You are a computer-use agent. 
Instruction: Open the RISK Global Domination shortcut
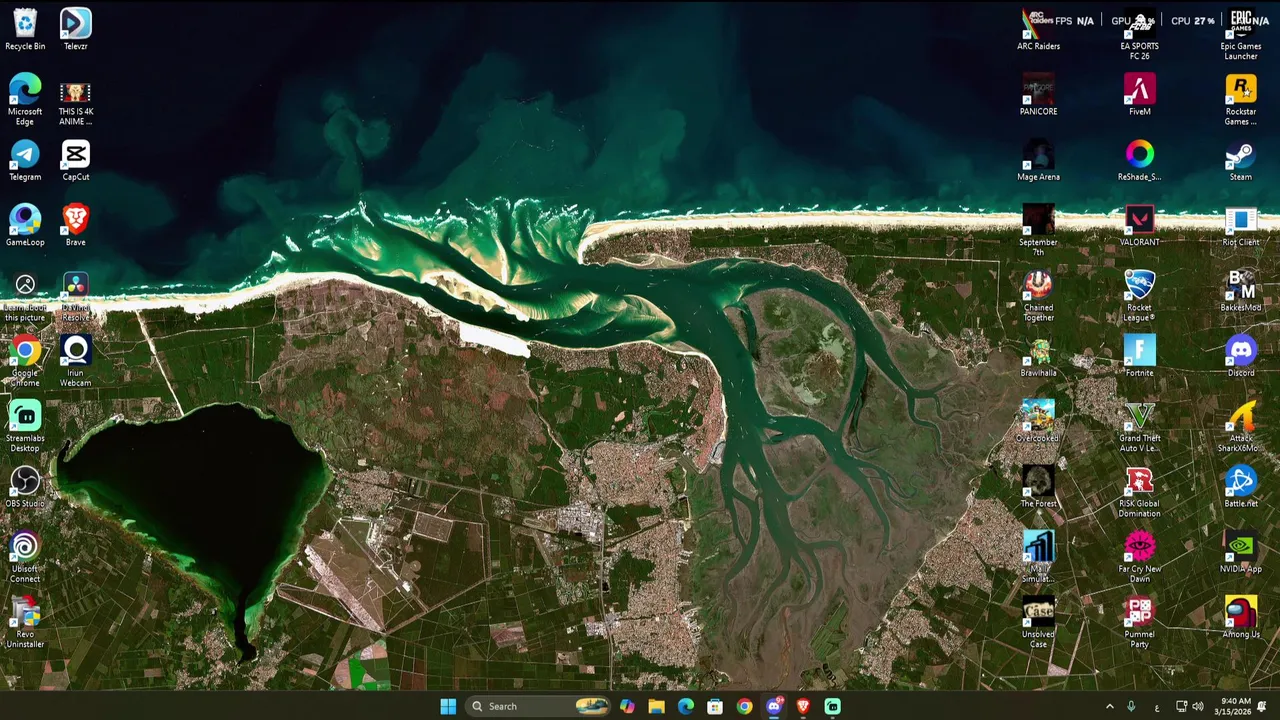click(1139, 491)
